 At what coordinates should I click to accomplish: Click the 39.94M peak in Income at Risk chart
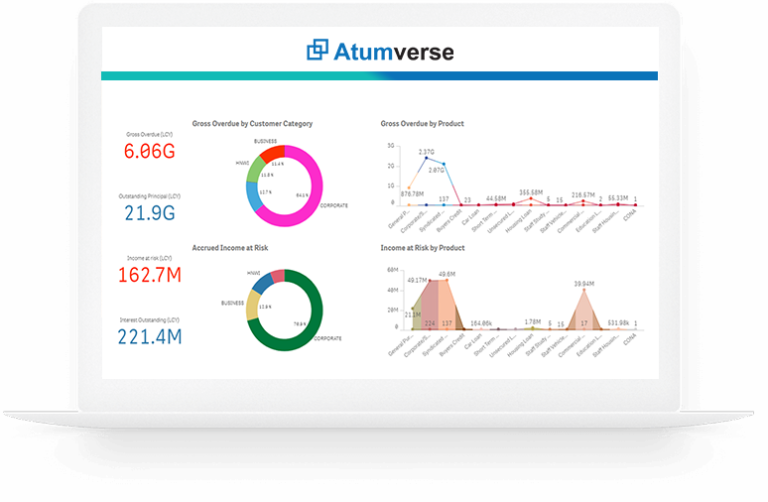586,289
